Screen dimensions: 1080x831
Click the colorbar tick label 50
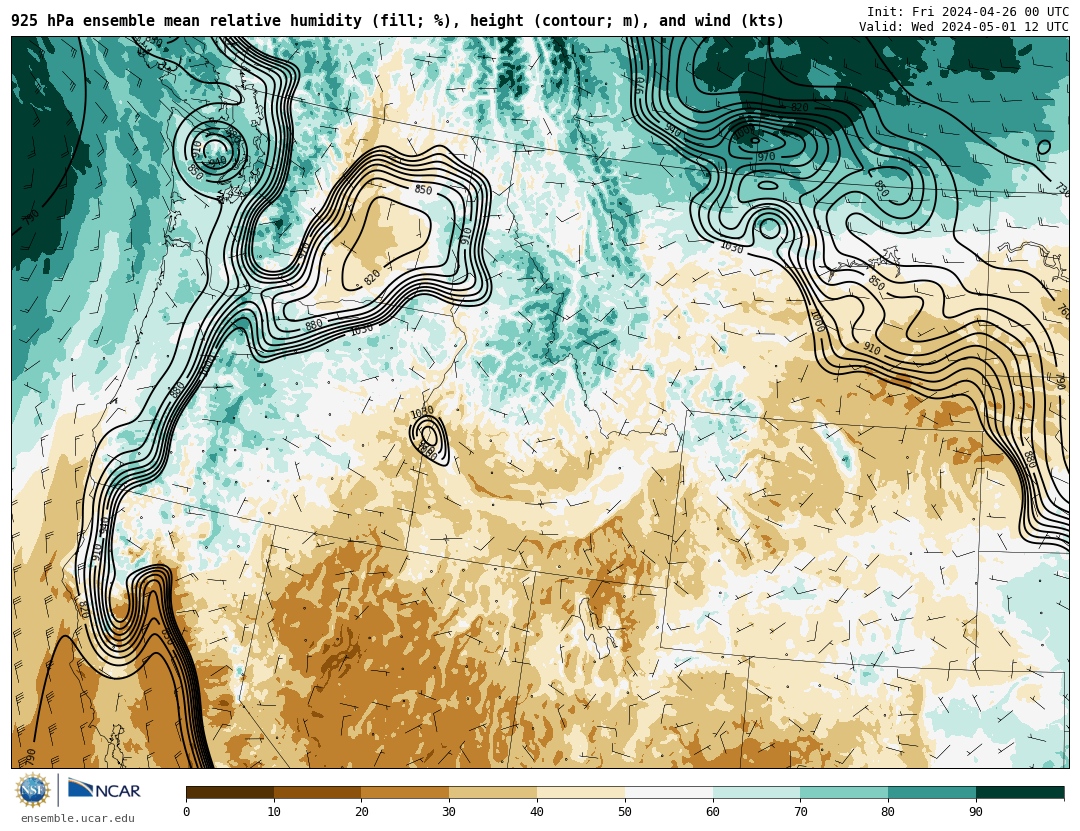[625, 812]
